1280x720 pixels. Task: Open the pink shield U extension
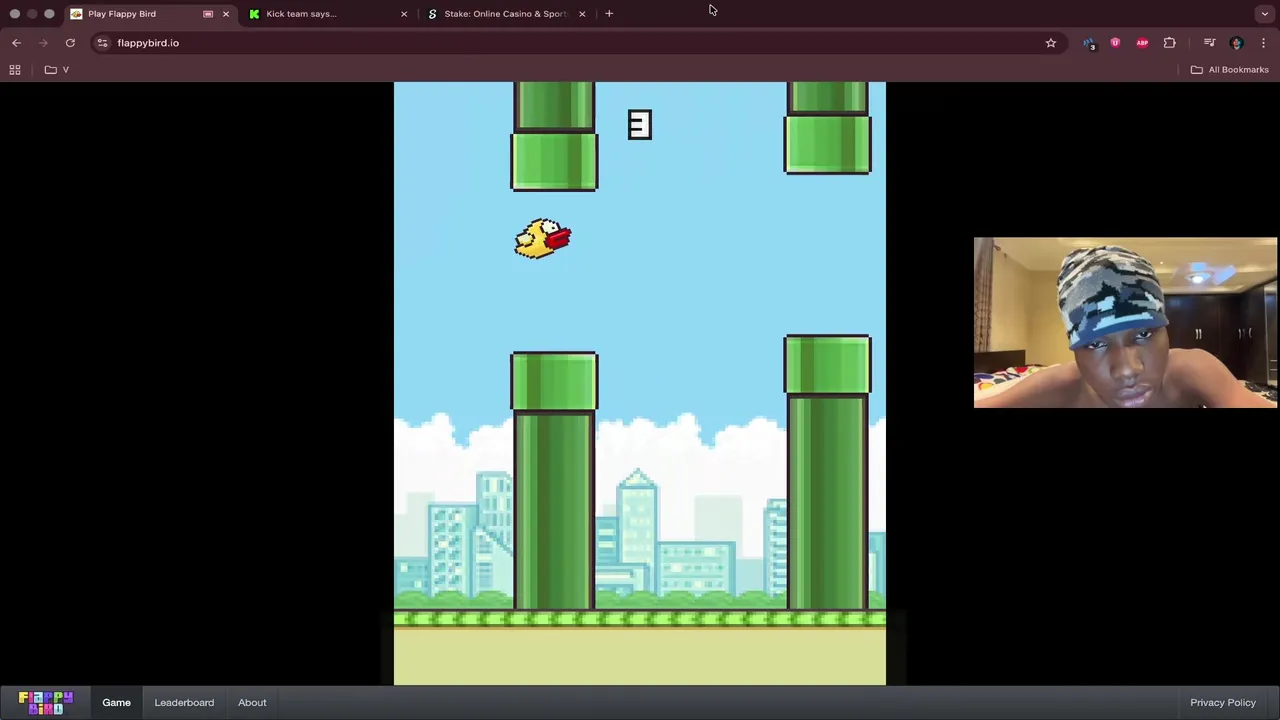(1115, 43)
